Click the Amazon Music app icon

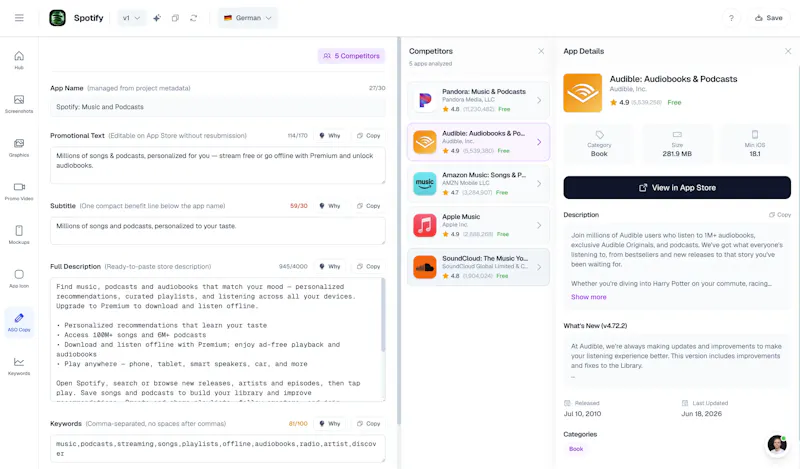click(x=424, y=184)
